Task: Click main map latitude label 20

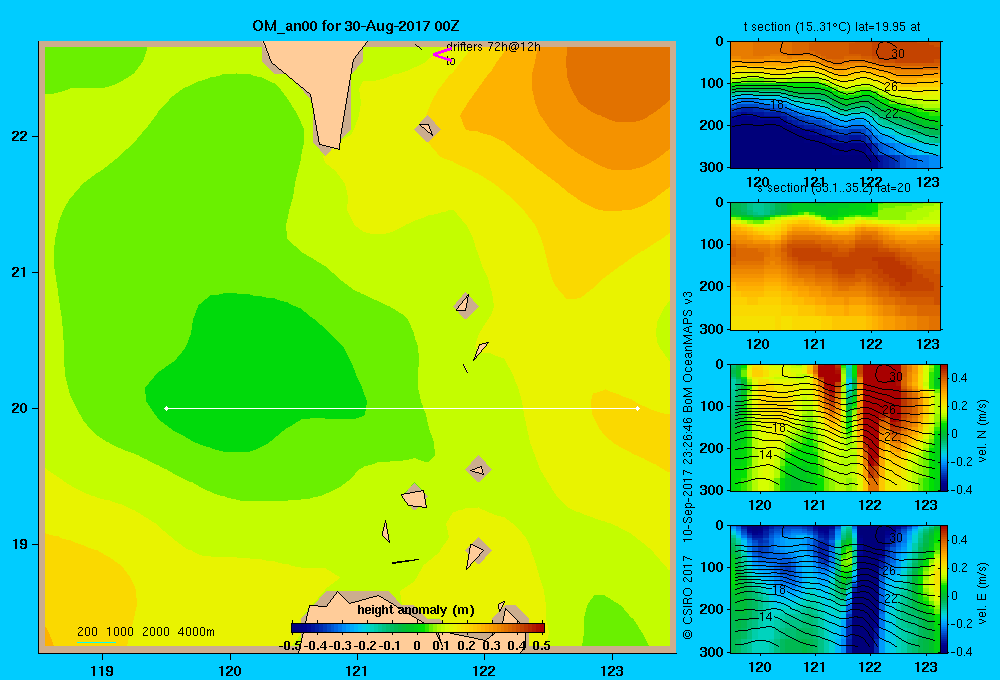Action: (19, 408)
